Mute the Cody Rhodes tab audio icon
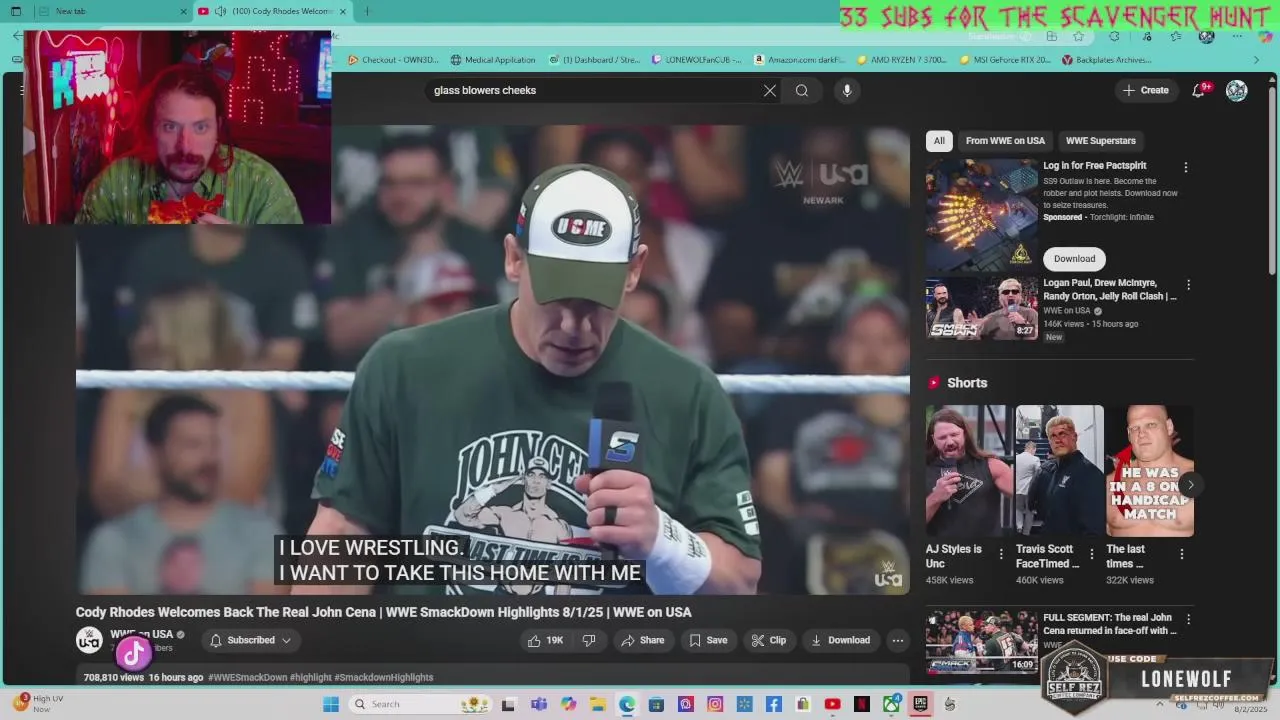1280x720 pixels. coord(220,11)
